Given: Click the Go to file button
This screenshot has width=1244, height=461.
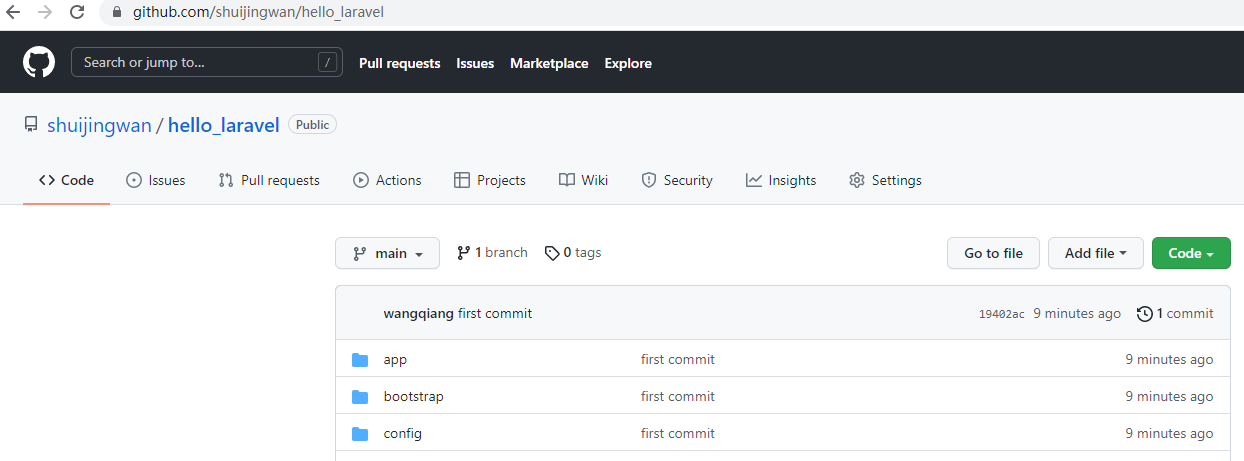Looking at the screenshot, I should pos(993,253).
